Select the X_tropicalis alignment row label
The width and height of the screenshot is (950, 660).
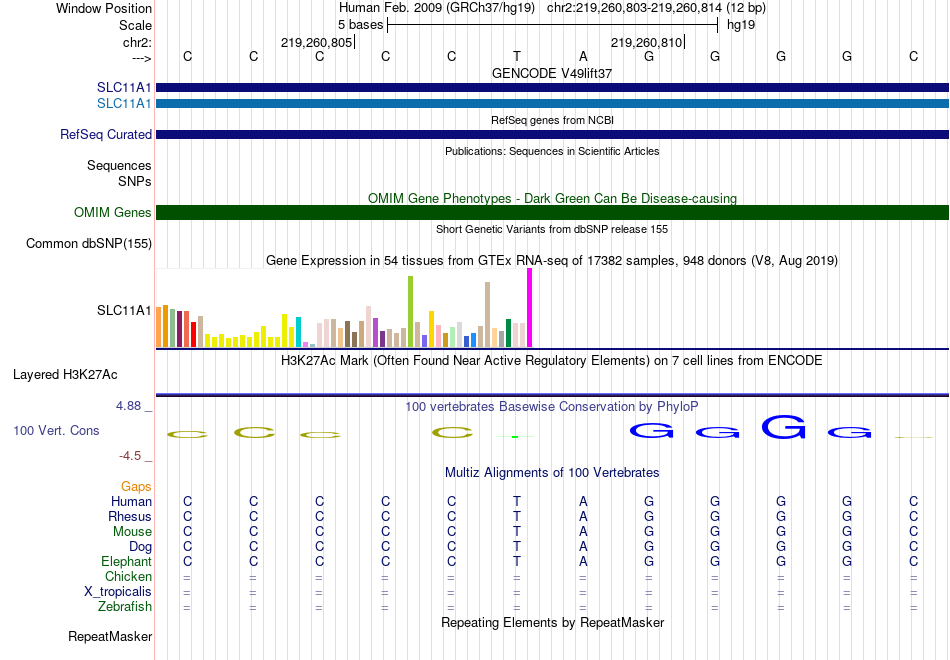coord(118,592)
